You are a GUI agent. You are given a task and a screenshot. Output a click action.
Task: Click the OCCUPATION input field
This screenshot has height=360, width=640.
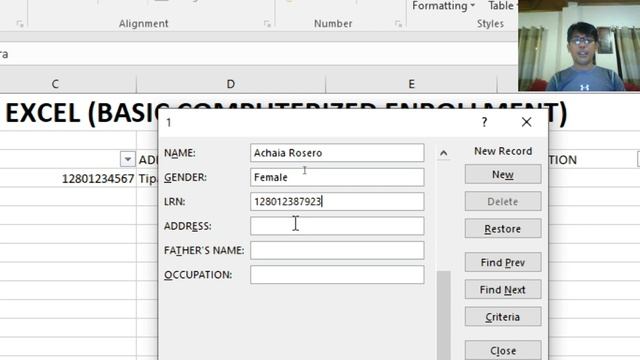pyautogui.click(x=337, y=275)
